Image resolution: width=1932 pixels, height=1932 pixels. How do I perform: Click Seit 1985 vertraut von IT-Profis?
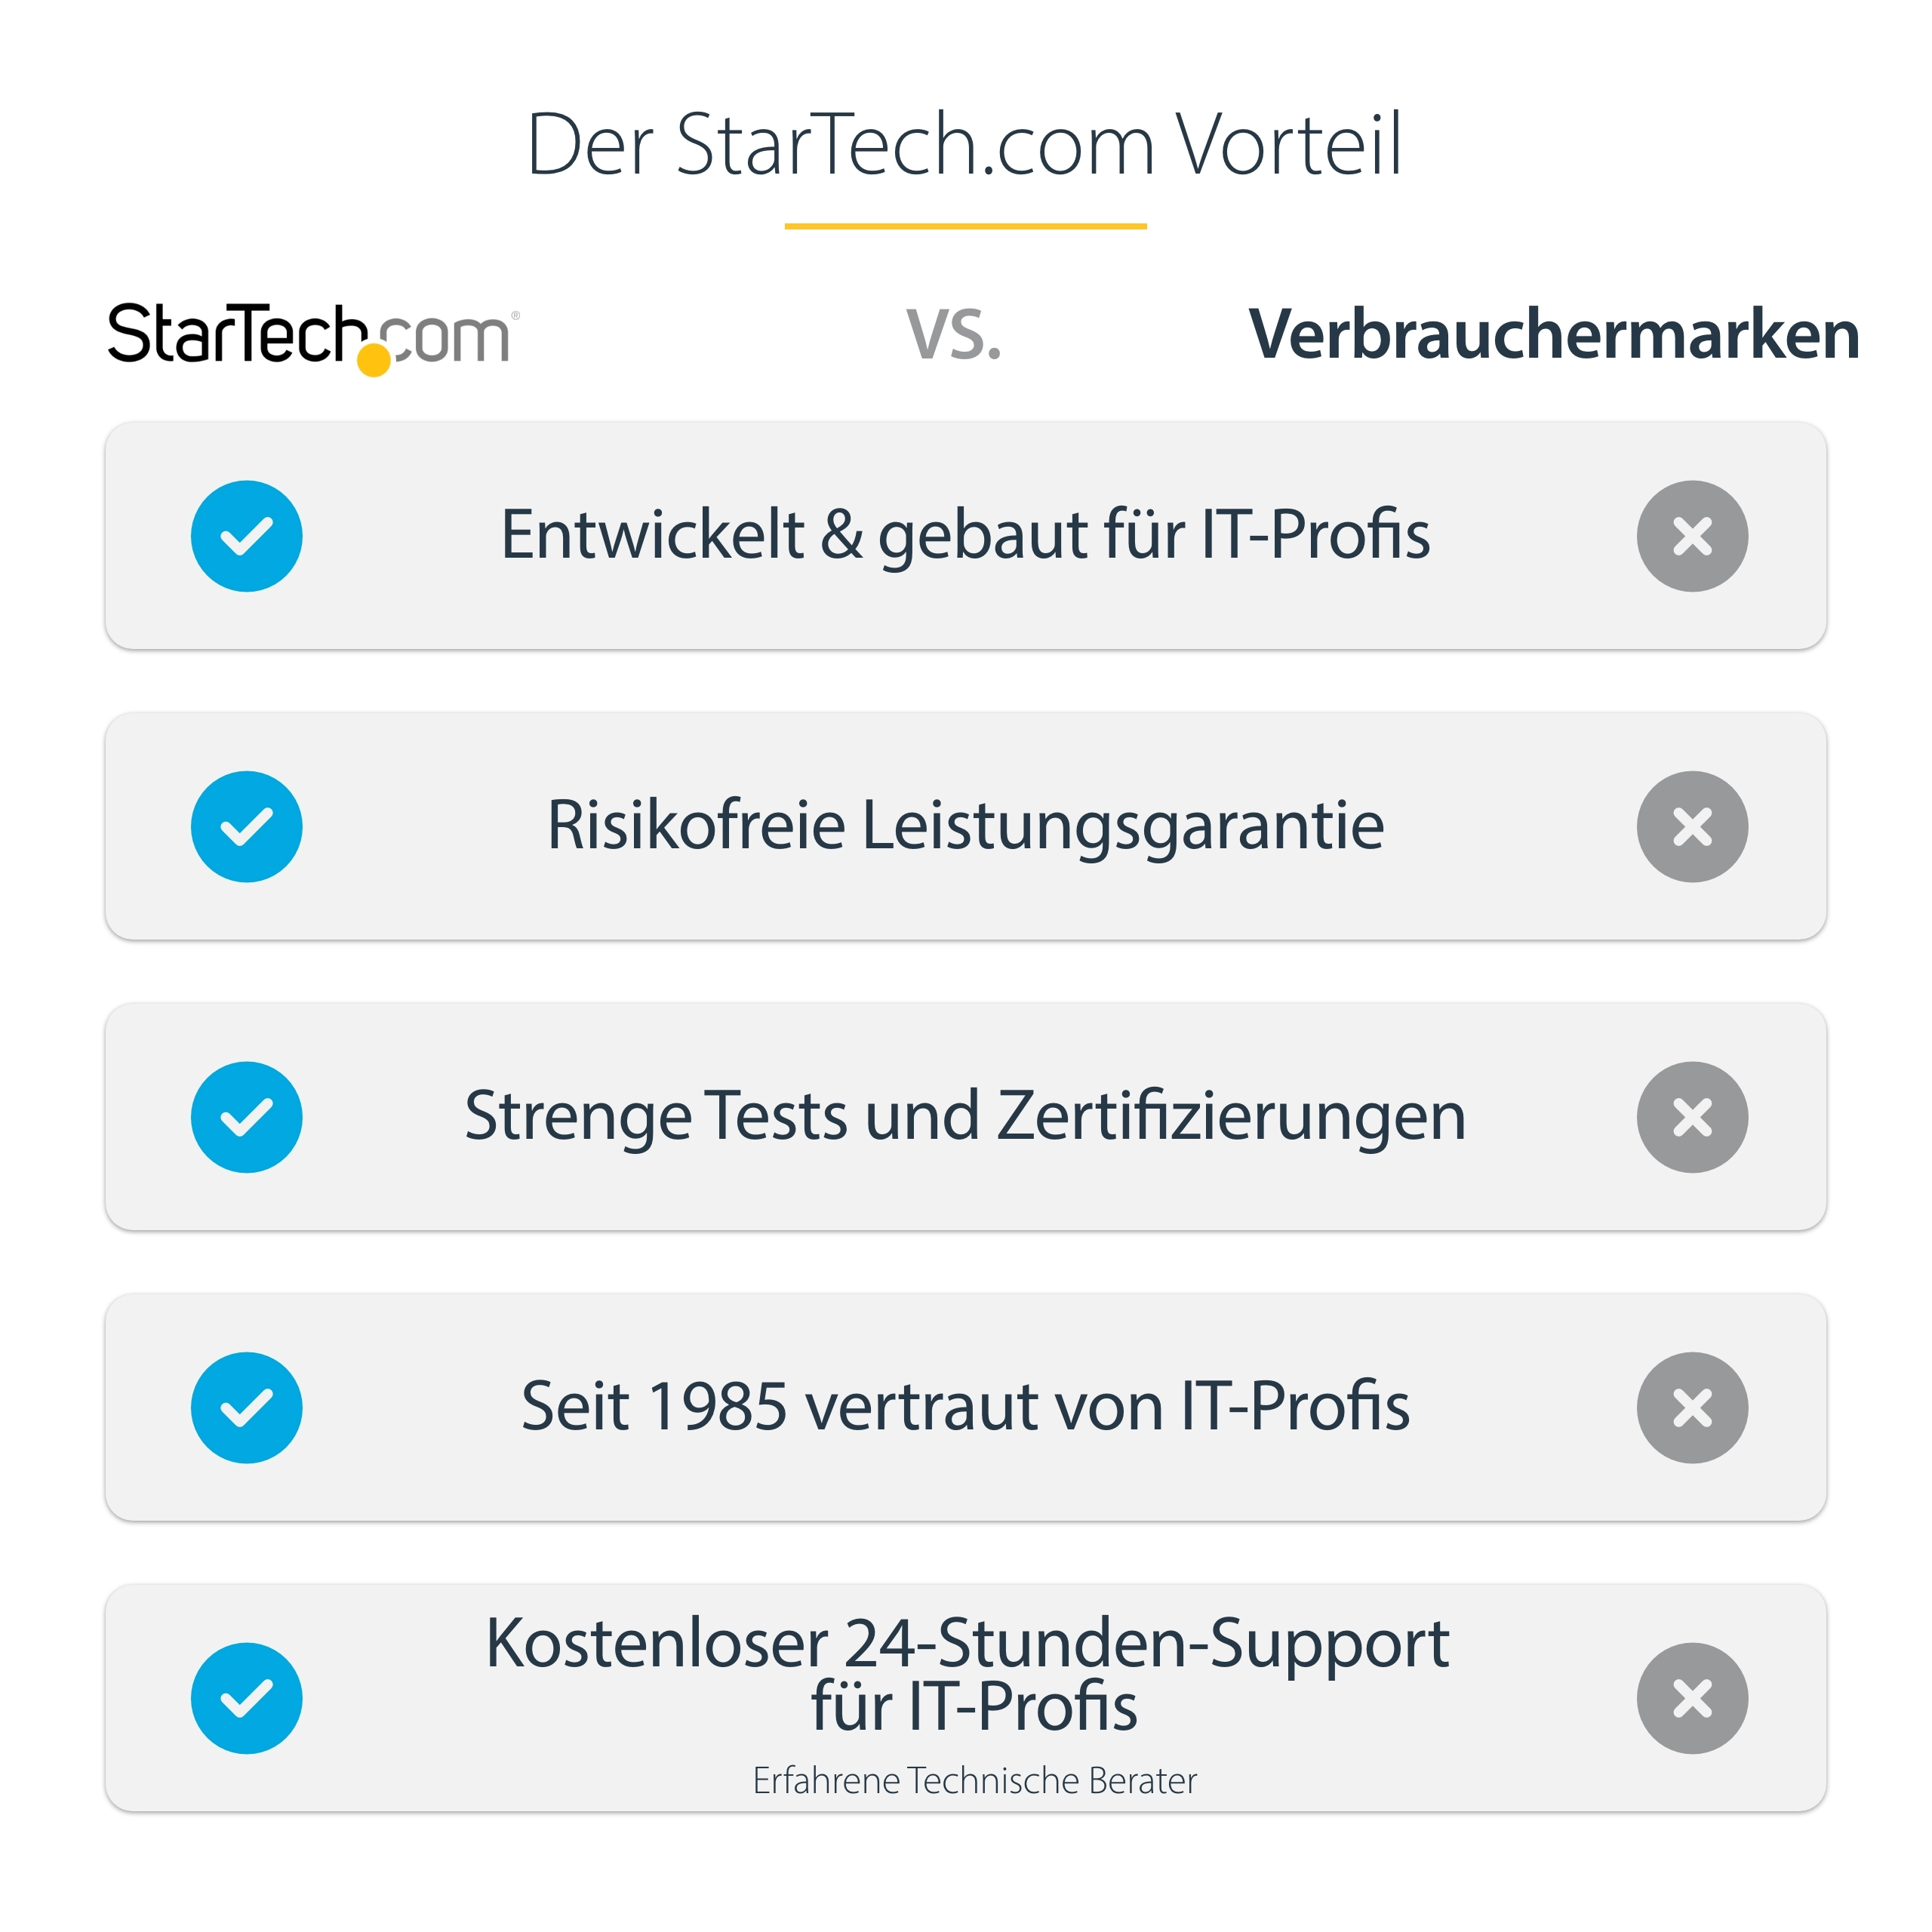click(x=965, y=1407)
